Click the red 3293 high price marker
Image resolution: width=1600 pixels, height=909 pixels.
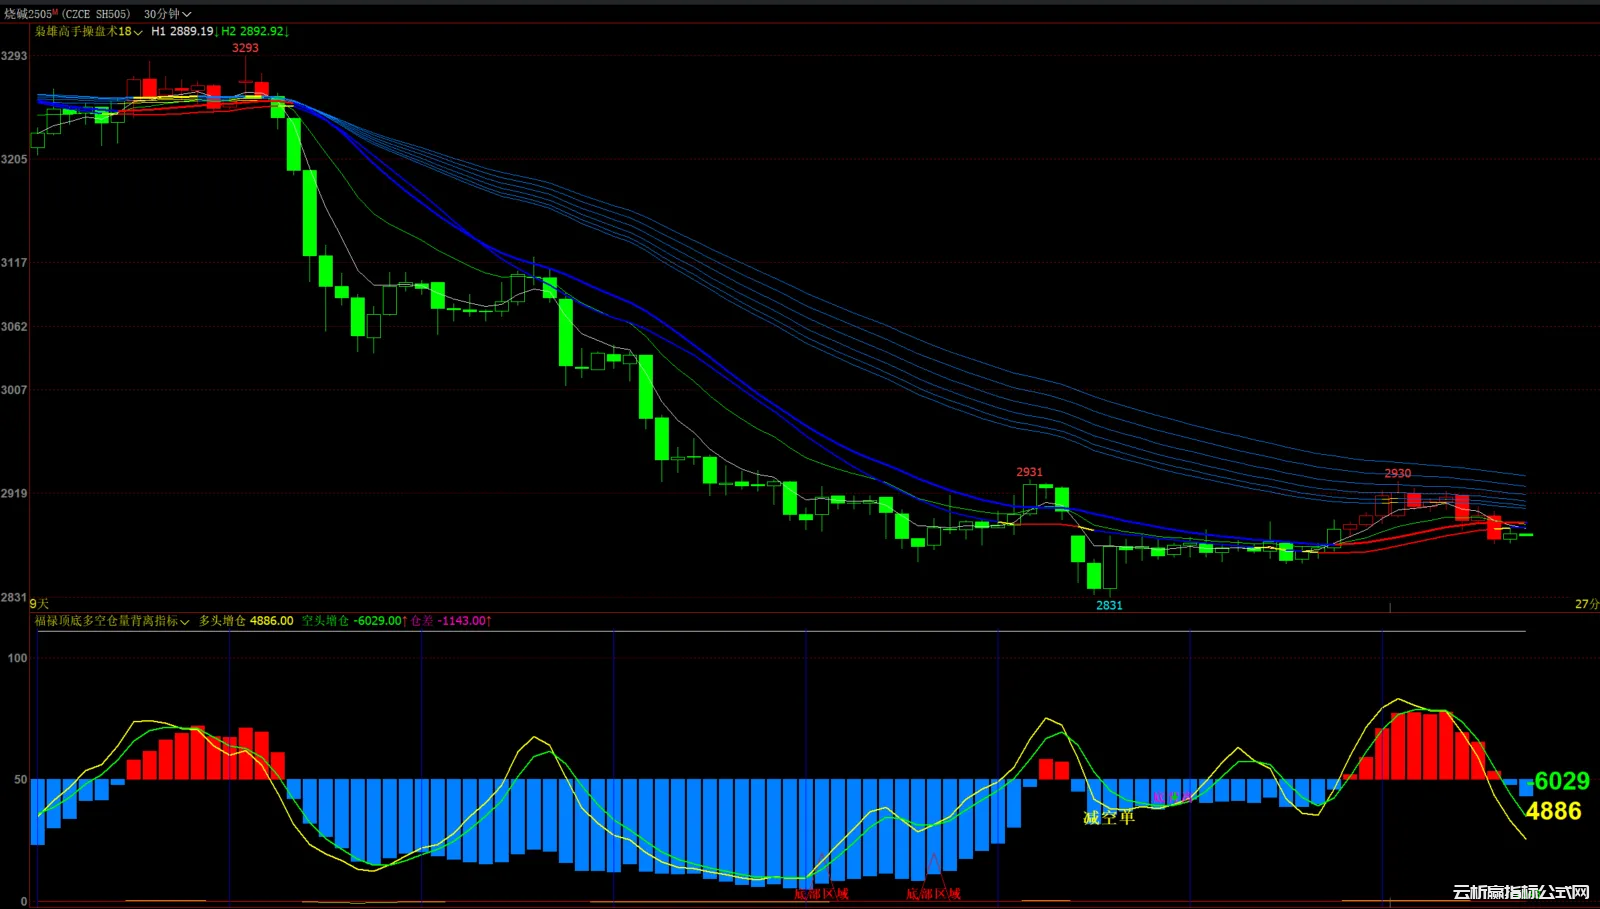click(245, 48)
